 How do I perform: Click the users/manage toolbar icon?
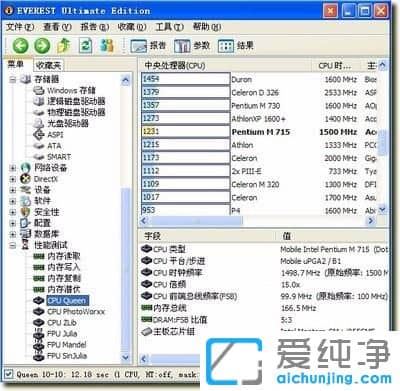107,46
